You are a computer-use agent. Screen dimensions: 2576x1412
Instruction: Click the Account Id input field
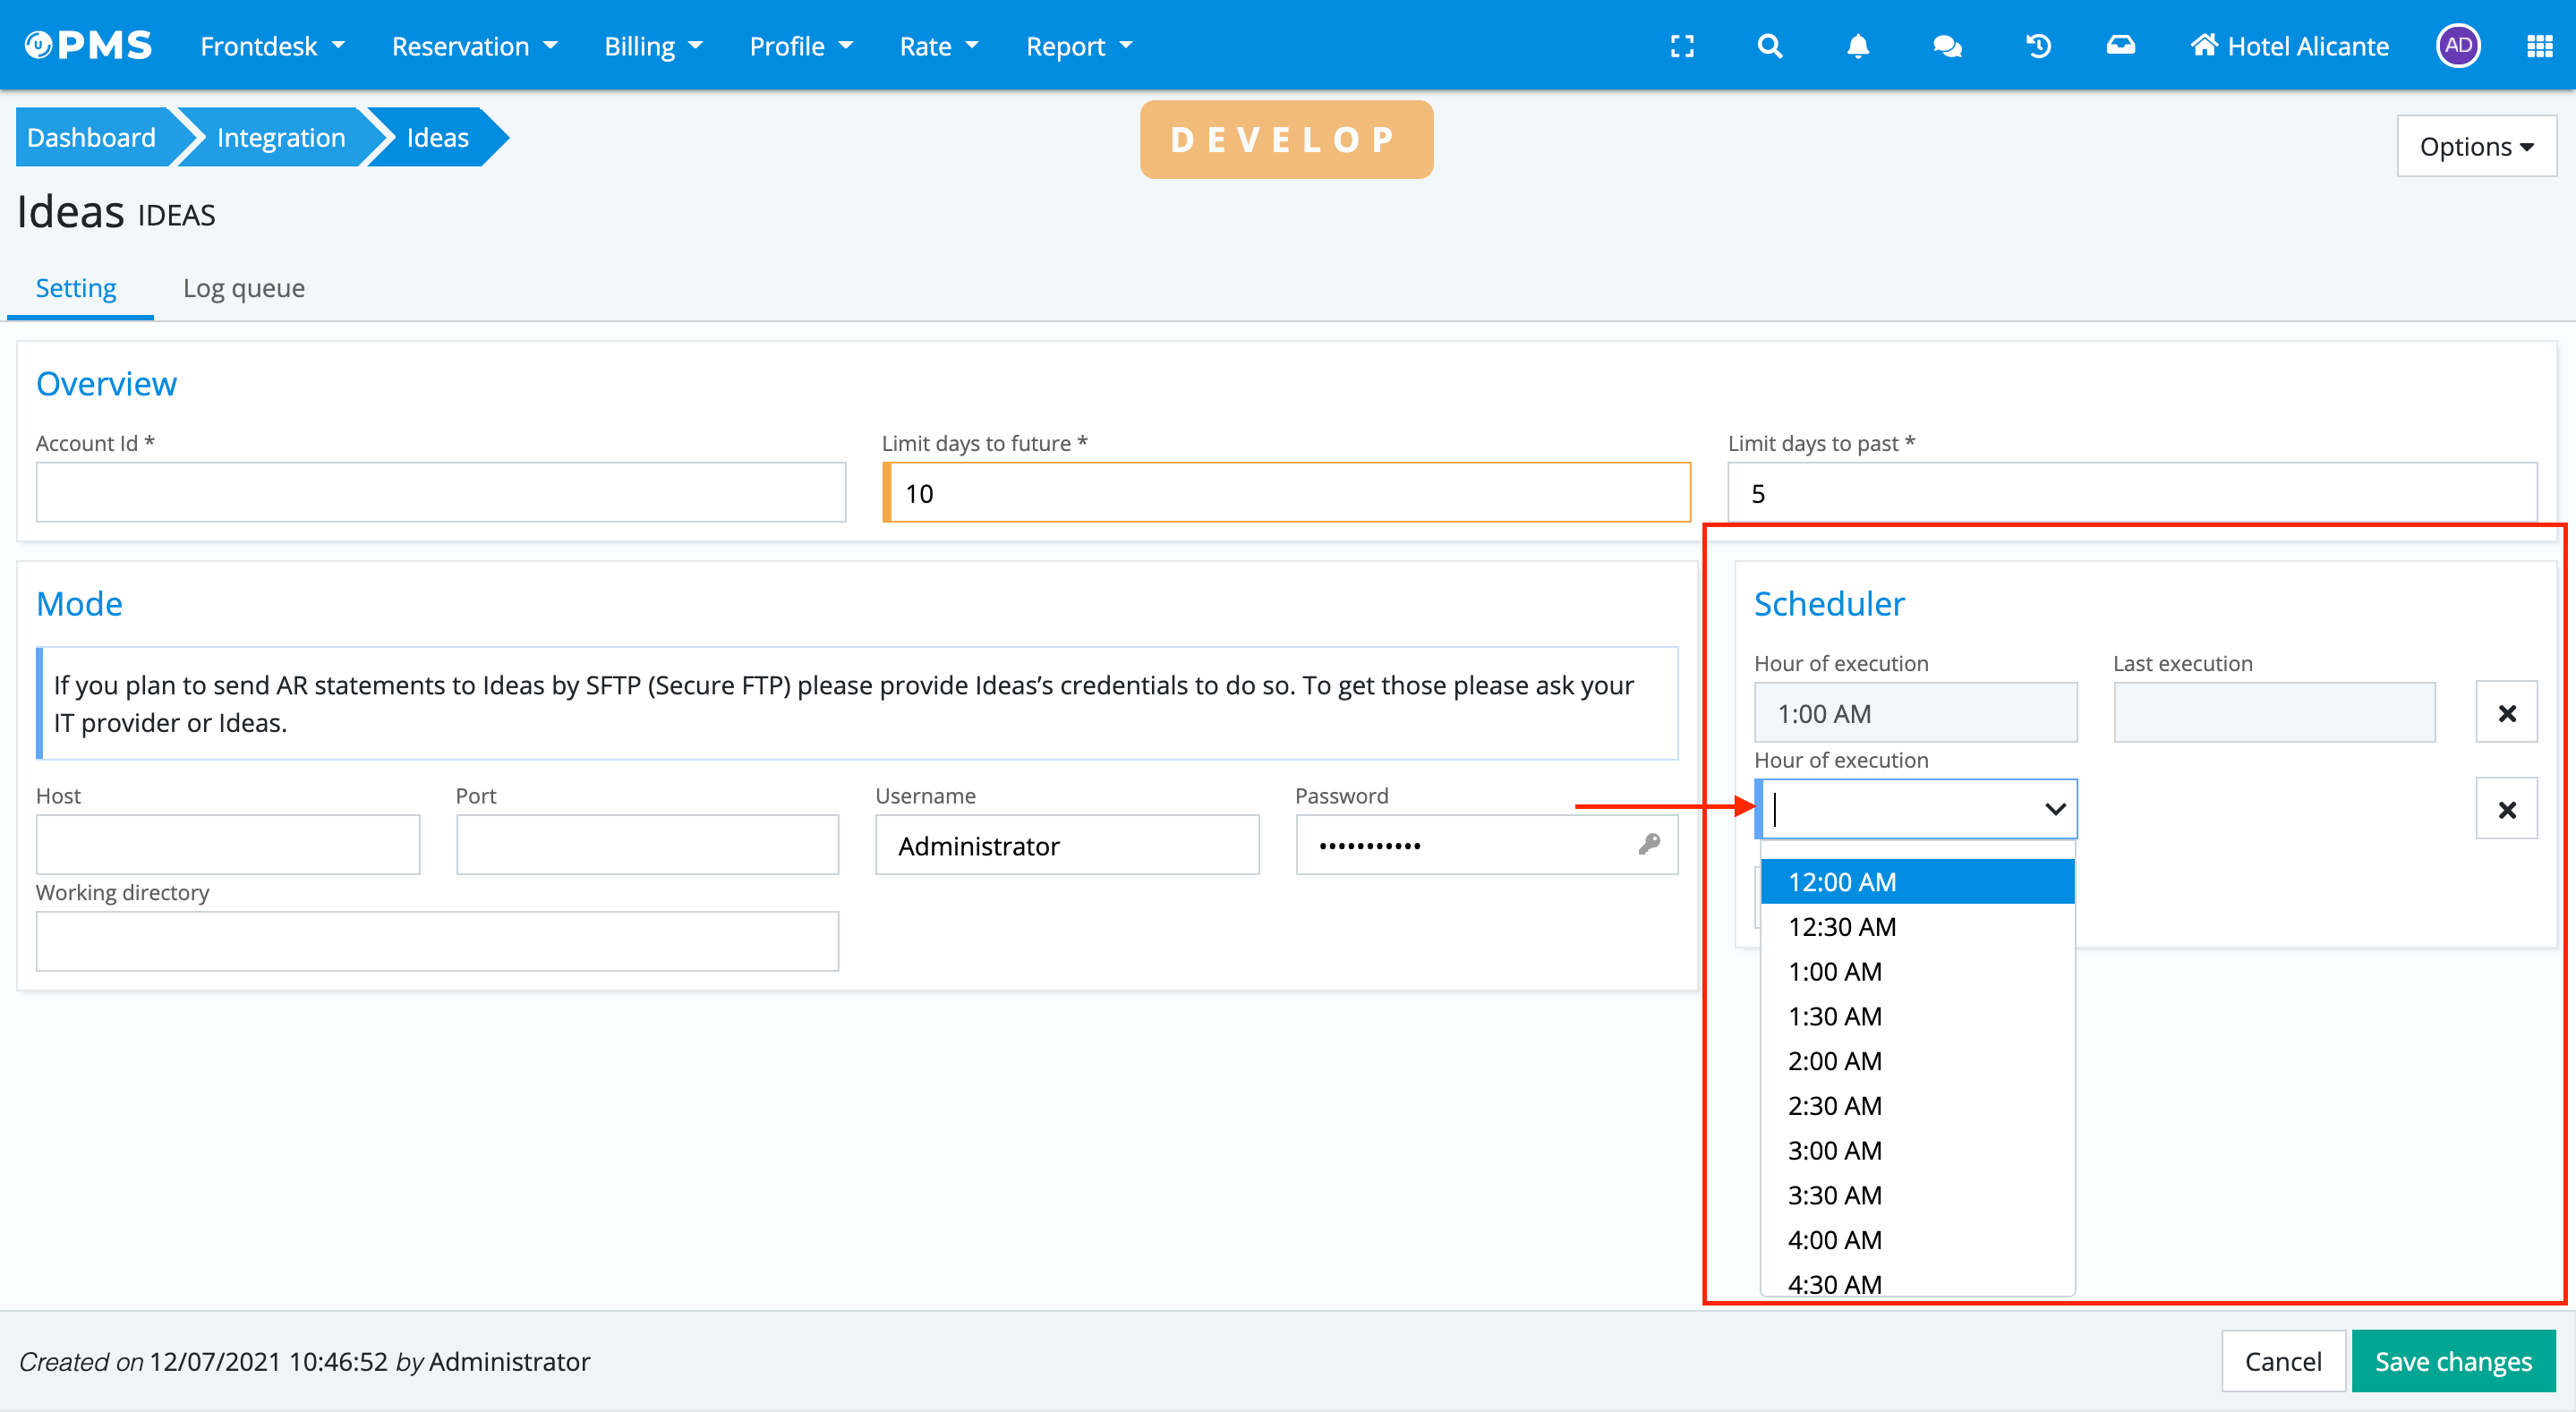440,492
